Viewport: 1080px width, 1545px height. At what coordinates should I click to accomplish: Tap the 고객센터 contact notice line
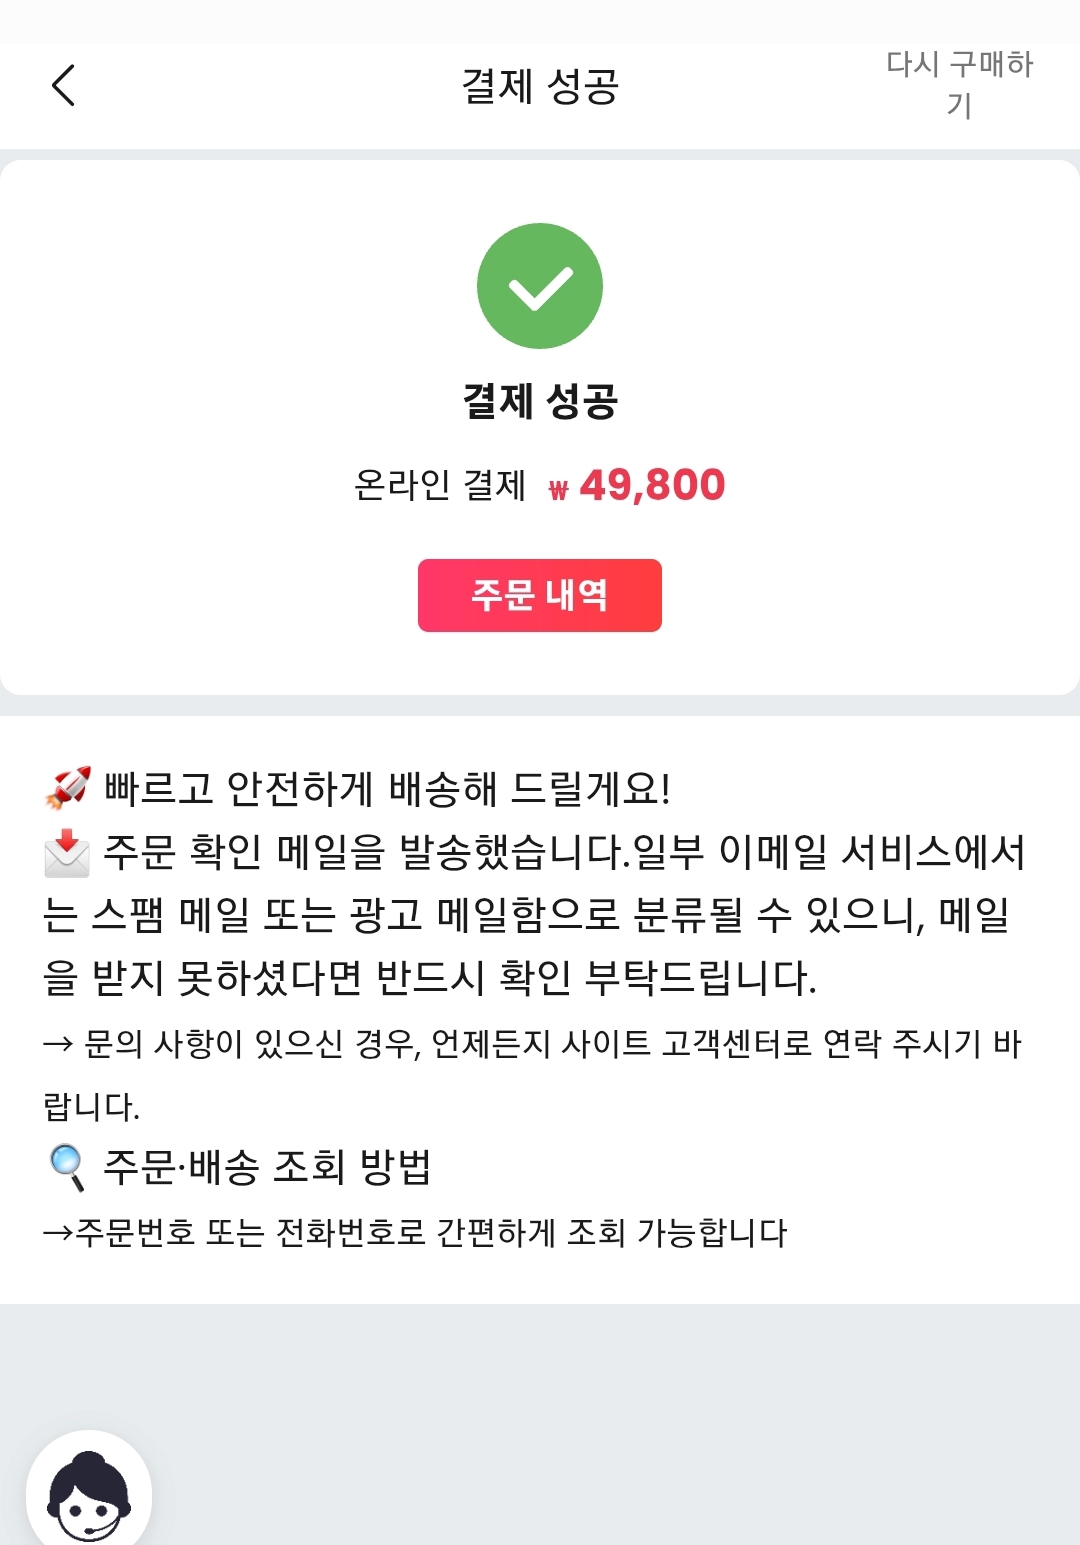coord(532,1074)
